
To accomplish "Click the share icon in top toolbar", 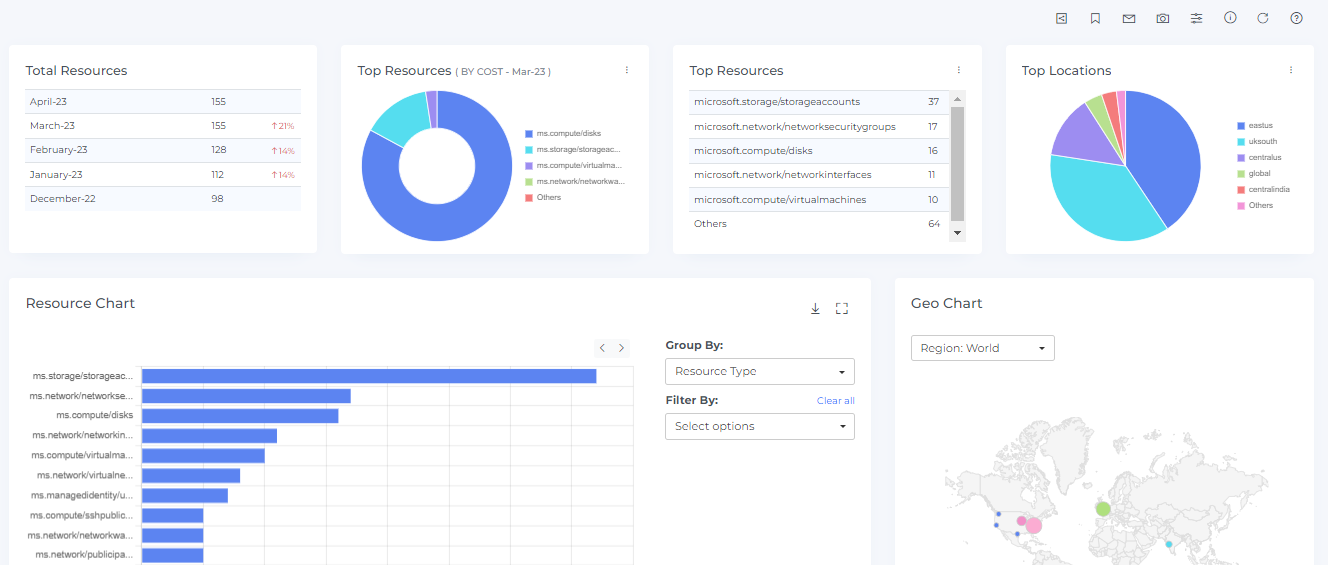I will pos(1061,18).
